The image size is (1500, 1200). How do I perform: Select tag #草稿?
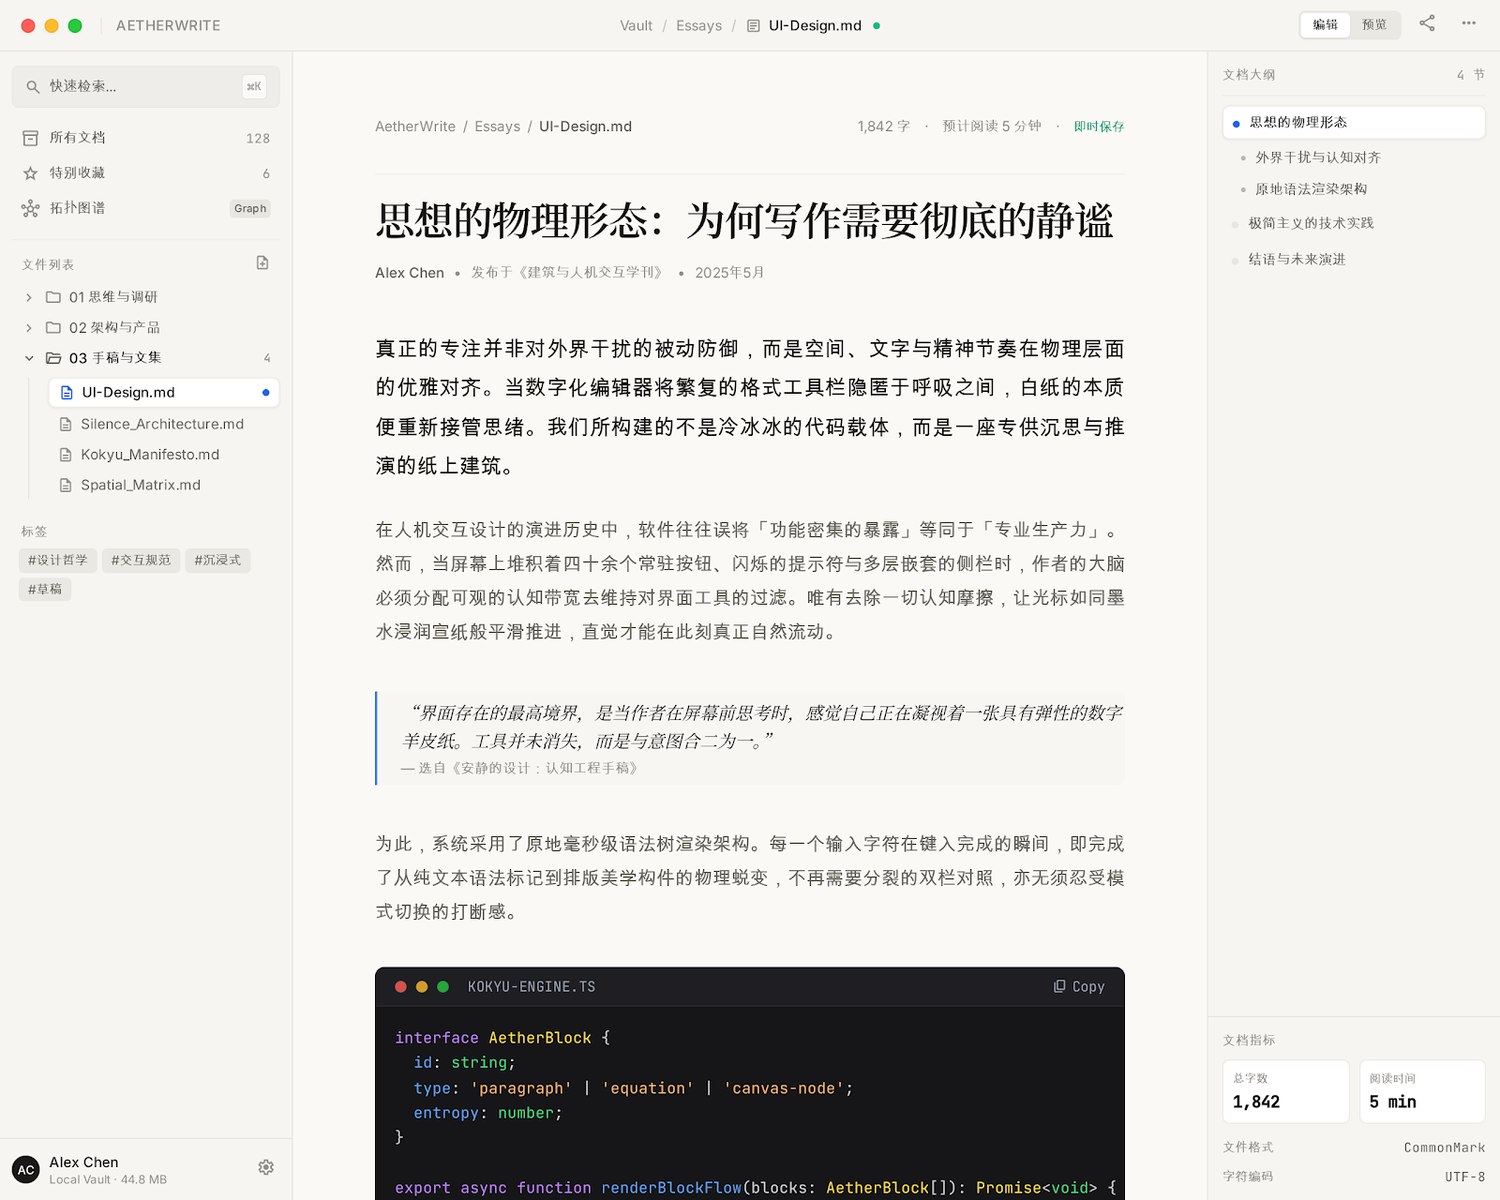45,589
